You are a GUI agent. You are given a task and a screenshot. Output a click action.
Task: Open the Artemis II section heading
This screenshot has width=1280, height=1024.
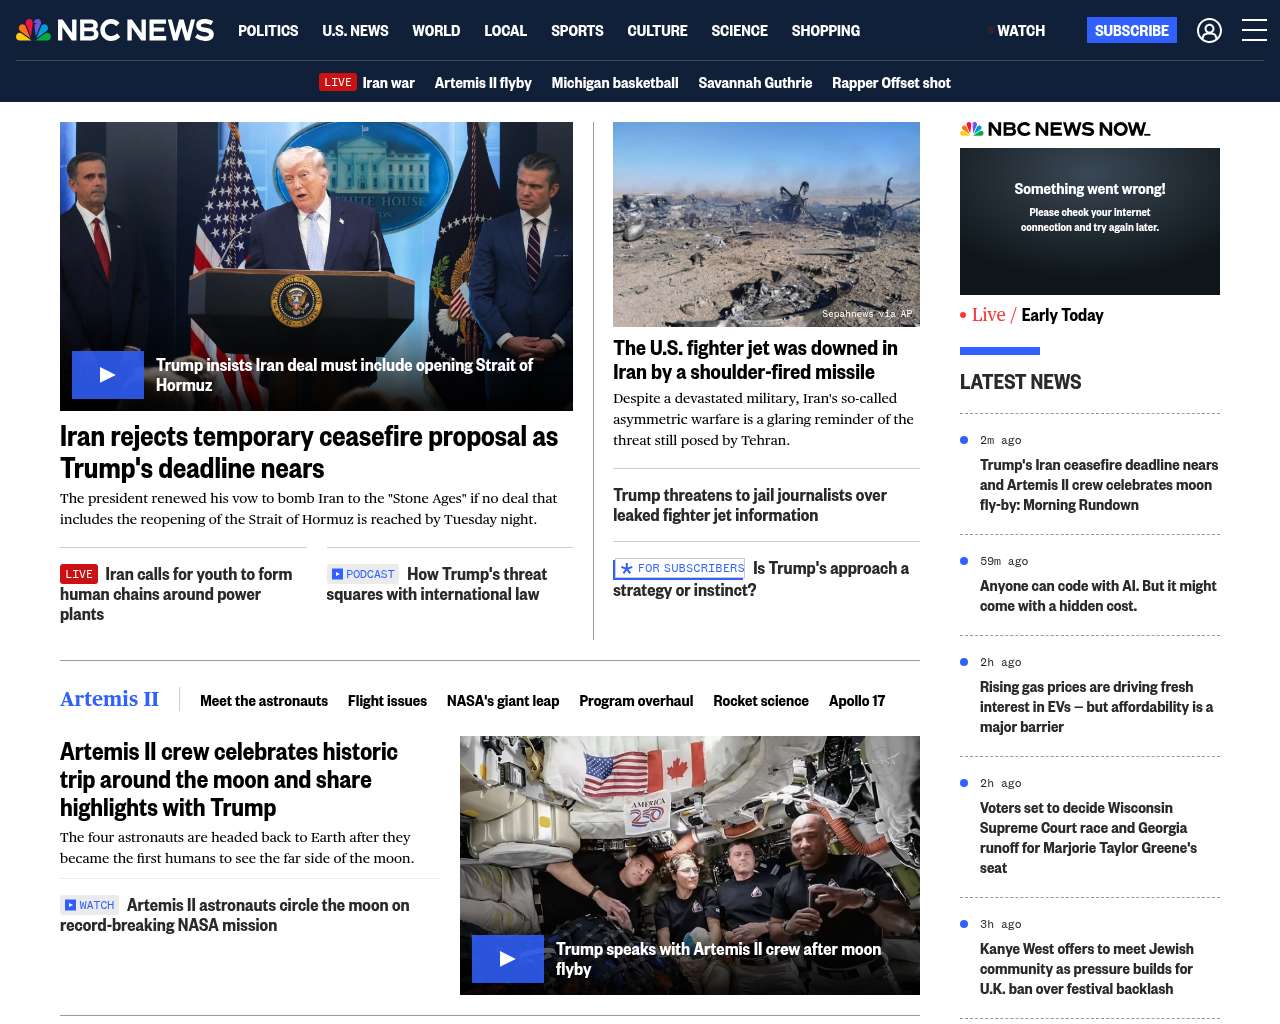click(x=109, y=699)
